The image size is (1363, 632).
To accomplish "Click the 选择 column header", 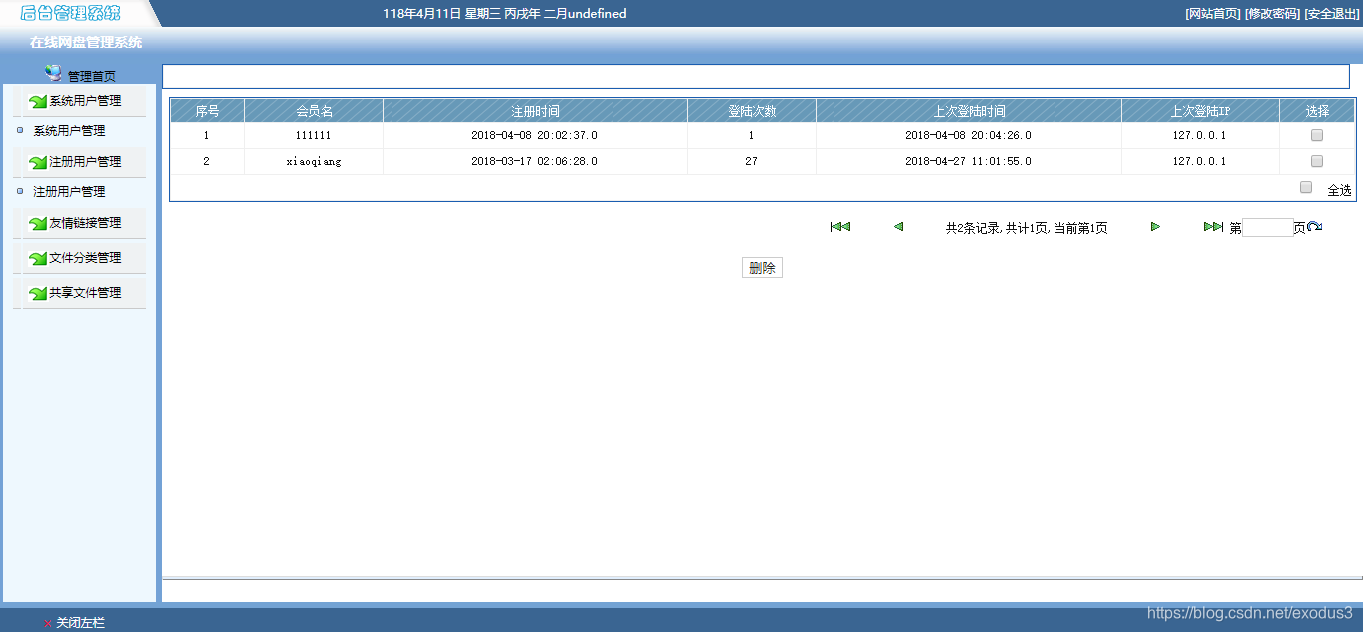I will point(1317,111).
